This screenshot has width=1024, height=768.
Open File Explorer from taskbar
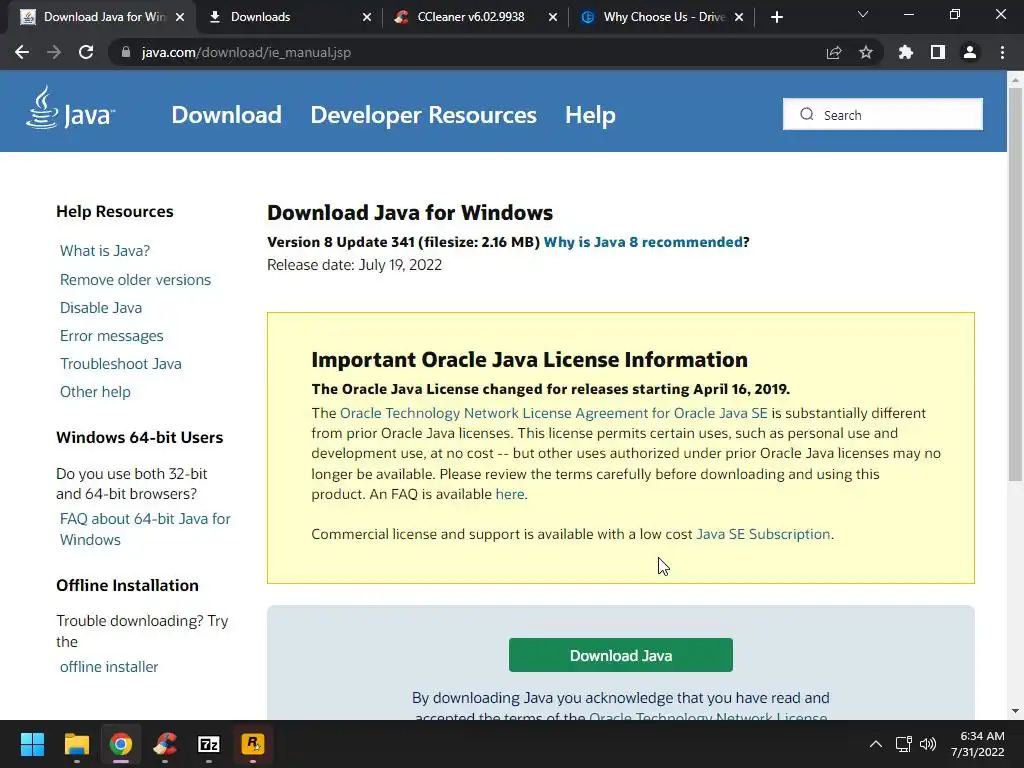click(76, 744)
